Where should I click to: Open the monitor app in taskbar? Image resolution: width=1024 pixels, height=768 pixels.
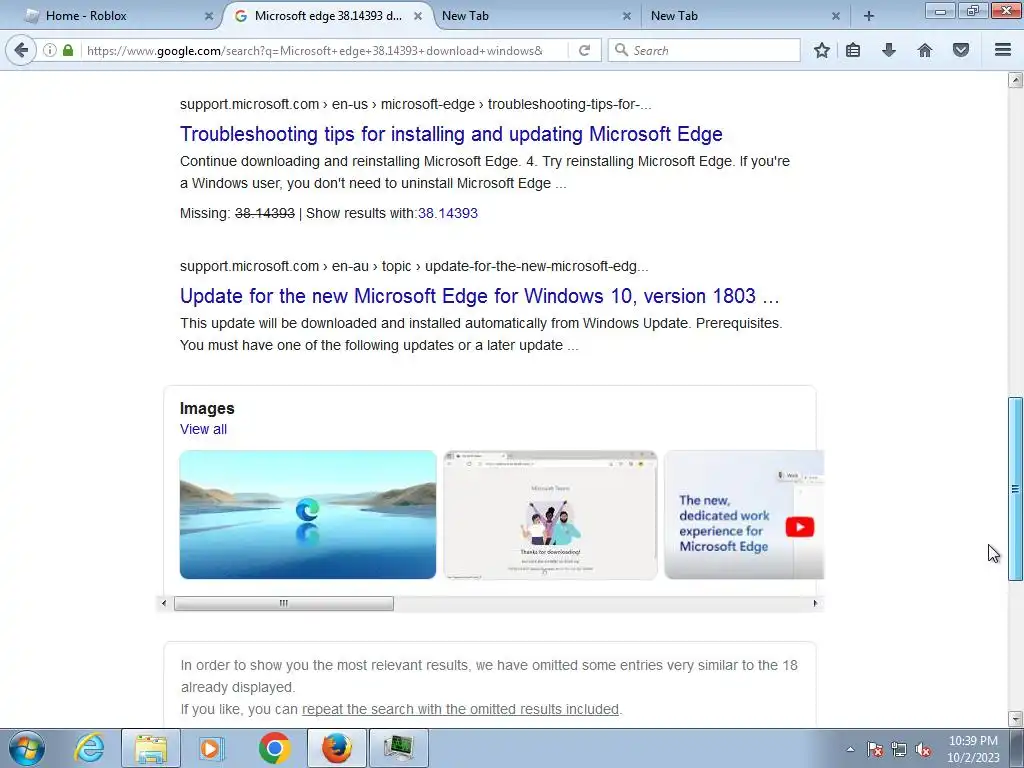[x=399, y=748]
